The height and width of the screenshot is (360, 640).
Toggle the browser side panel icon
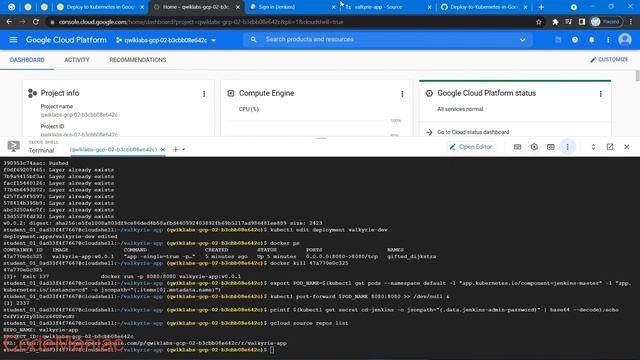click(582, 22)
